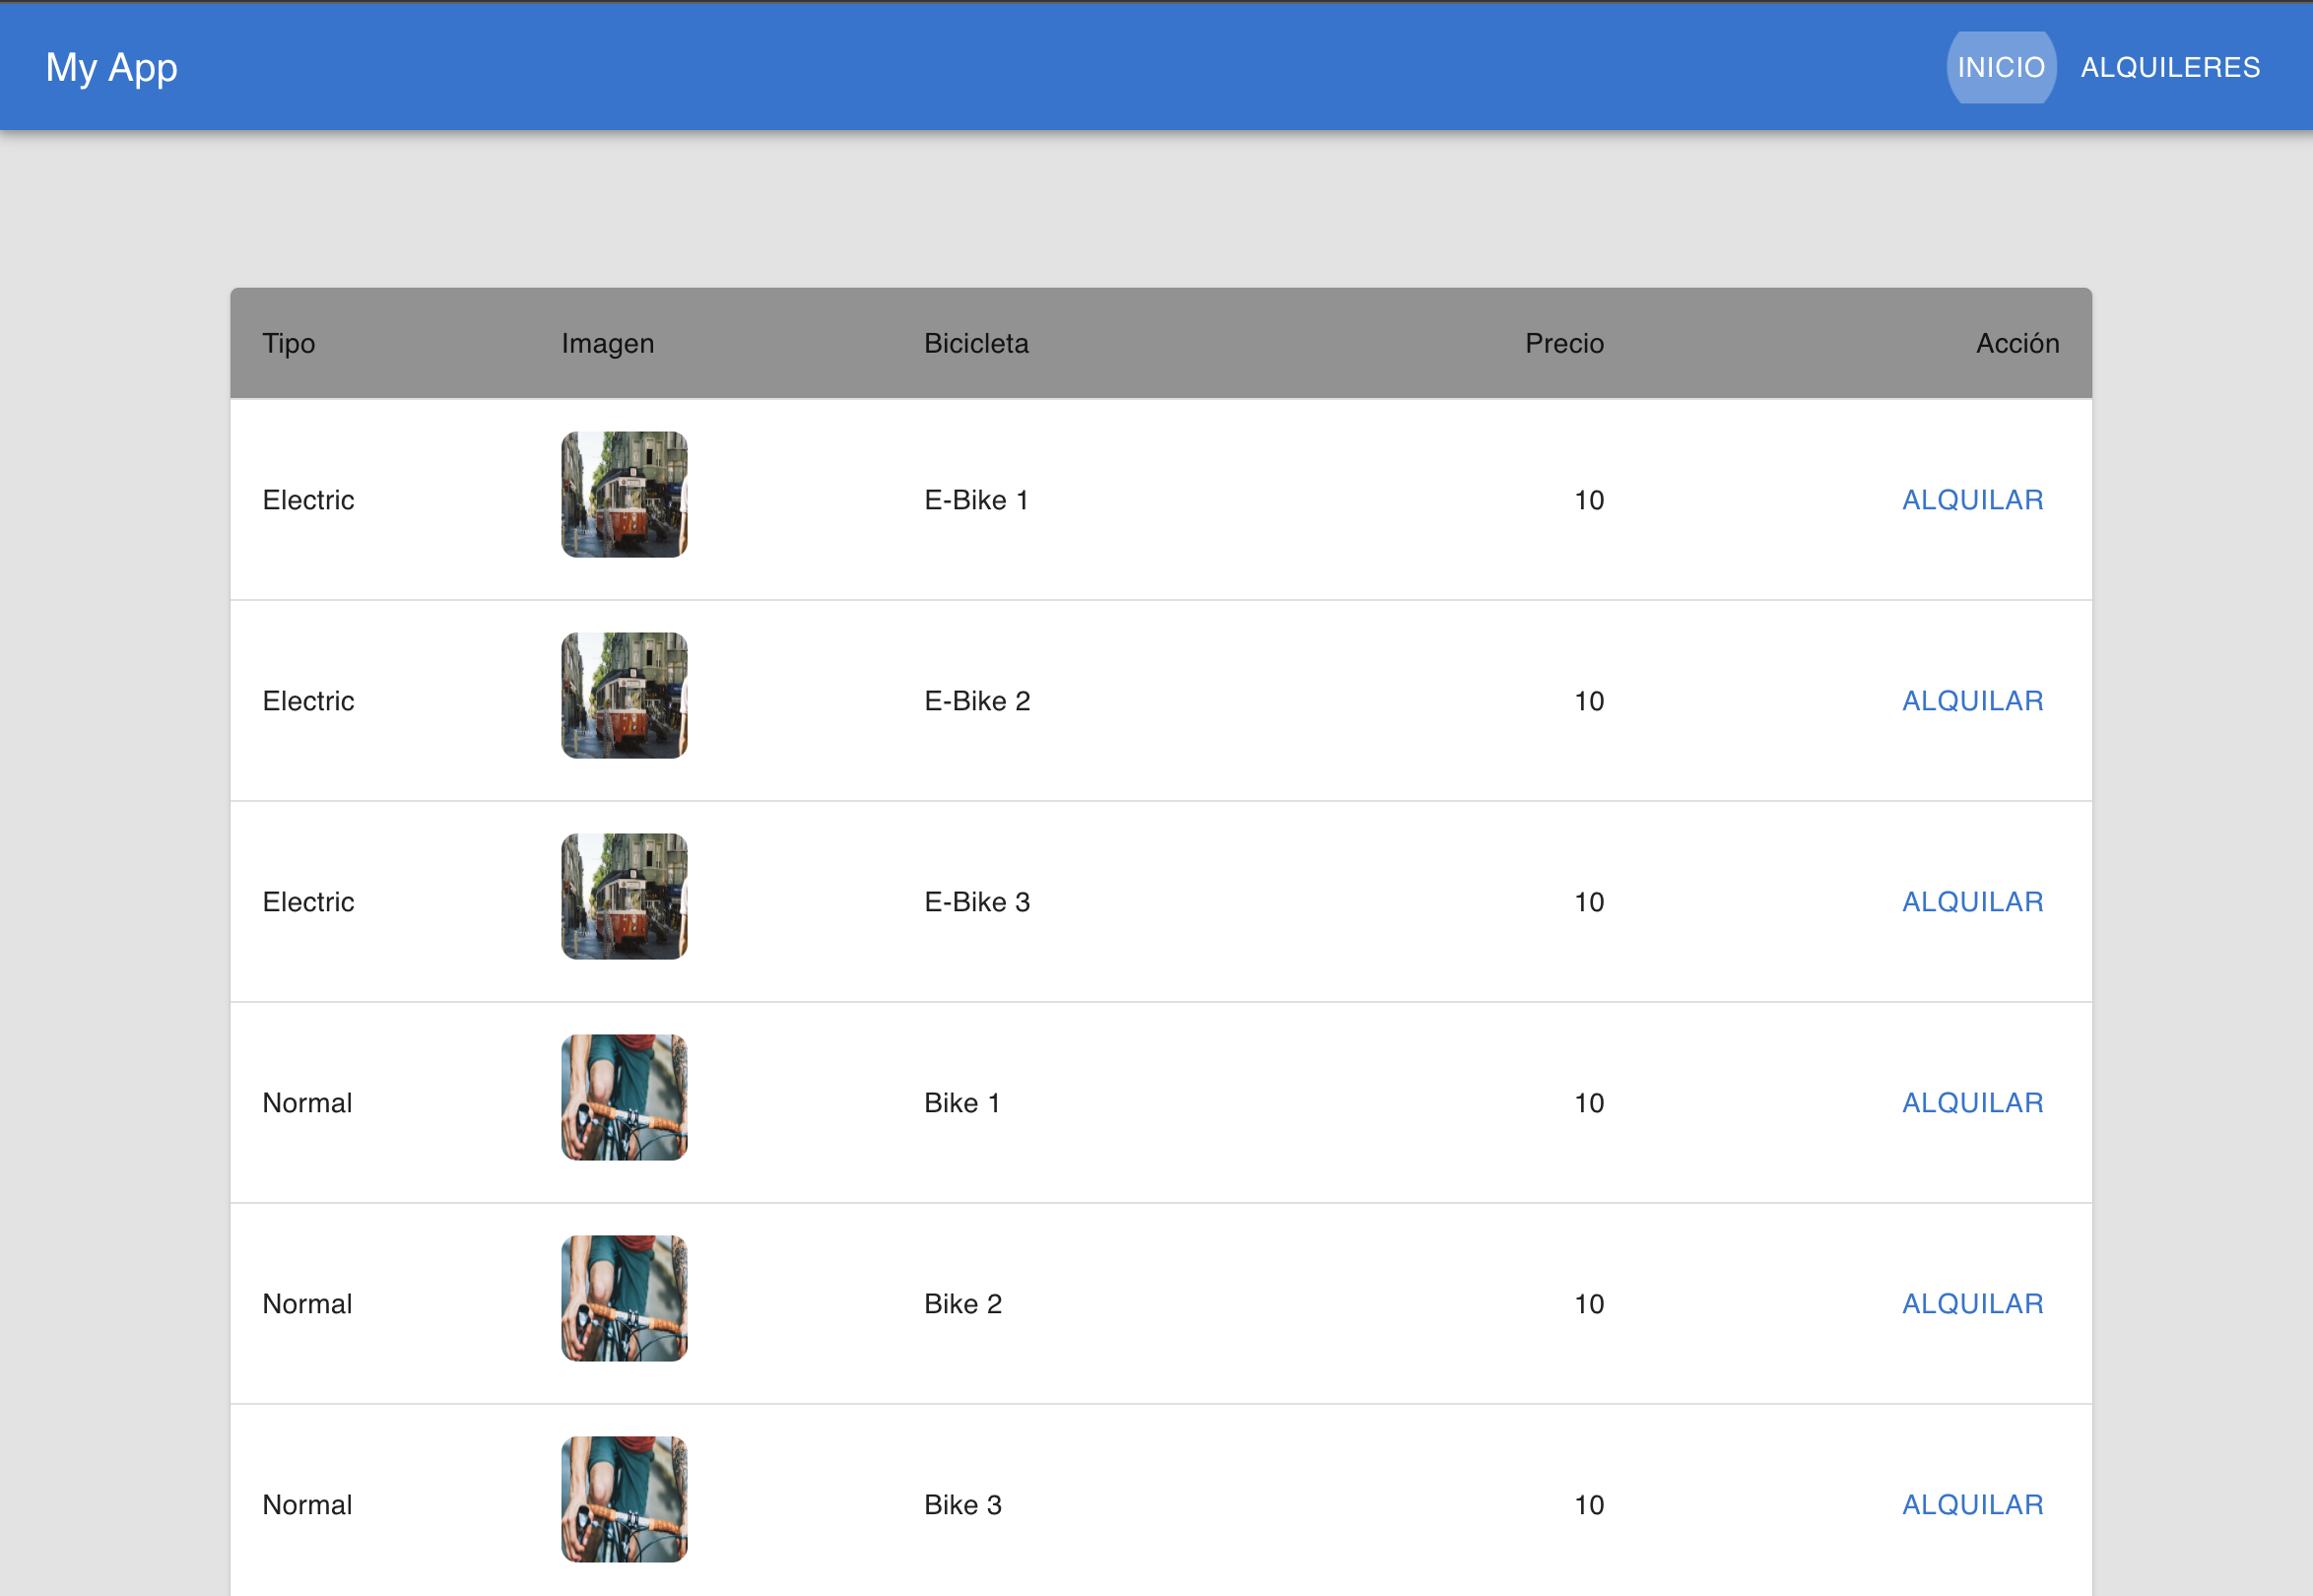2313x1596 pixels.
Task: Open the Inicio nav tab
Action: tap(2000, 67)
